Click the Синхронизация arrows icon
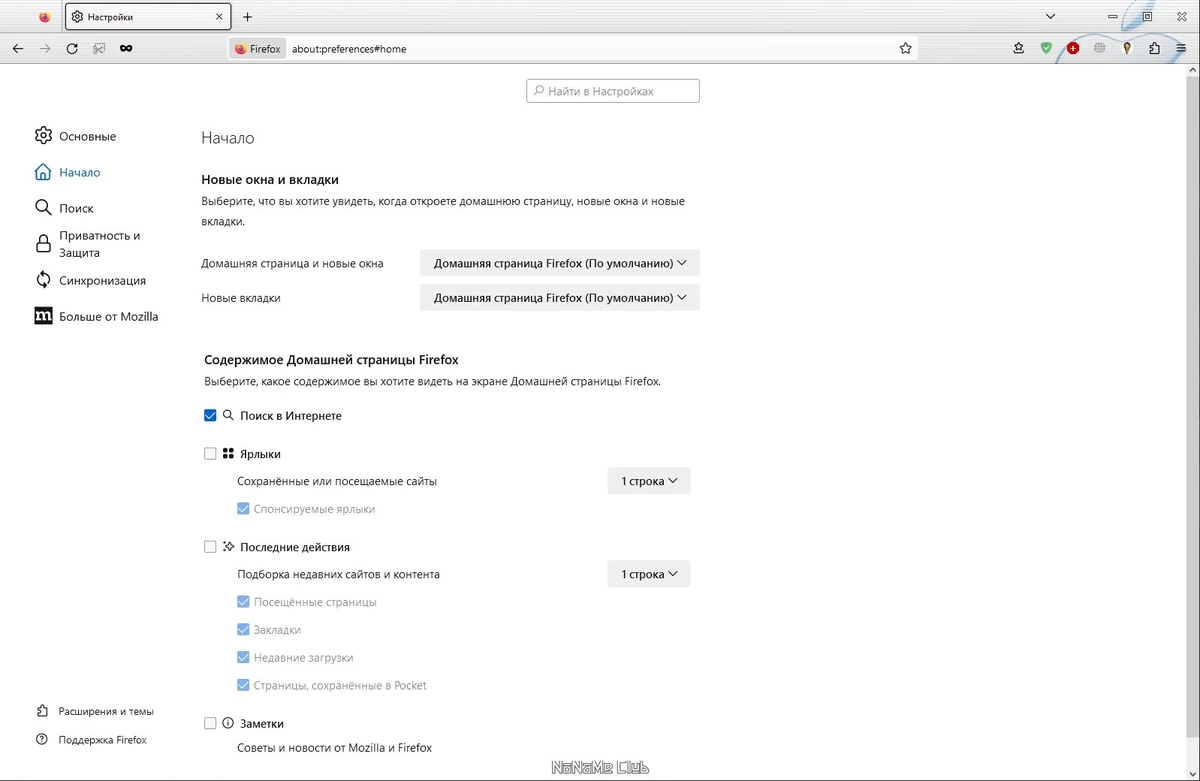The width and height of the screenshot is (1200, 781). (x=43, y=280)
